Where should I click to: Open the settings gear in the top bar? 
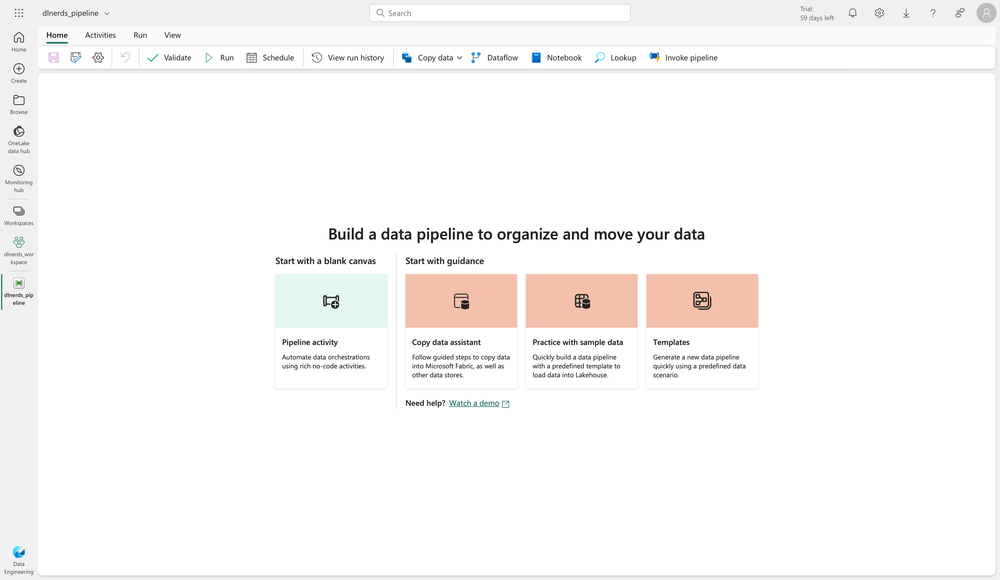pyautogui.click(x=880, y=13)
